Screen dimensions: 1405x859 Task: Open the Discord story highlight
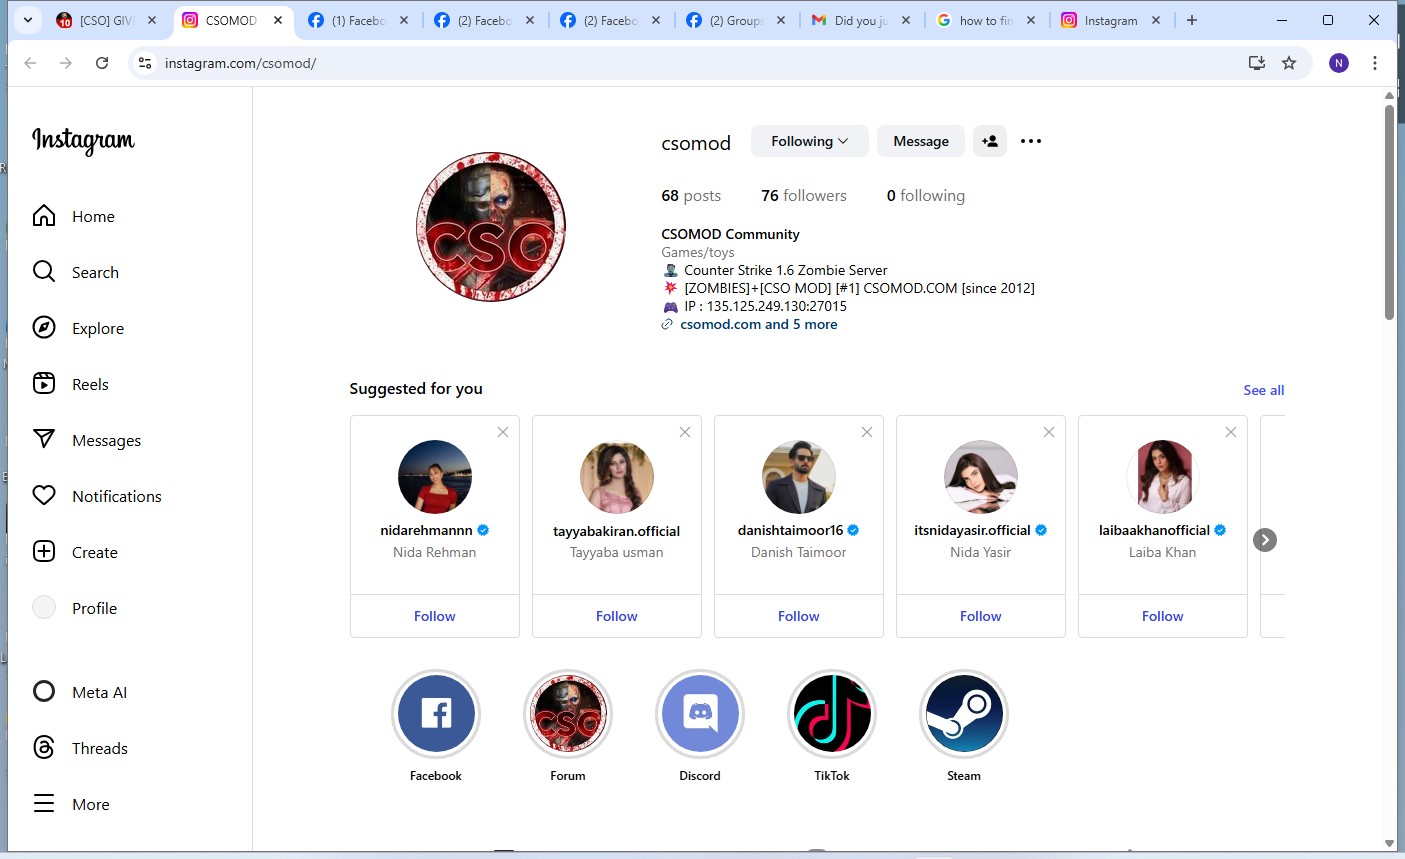click(700, 714)
